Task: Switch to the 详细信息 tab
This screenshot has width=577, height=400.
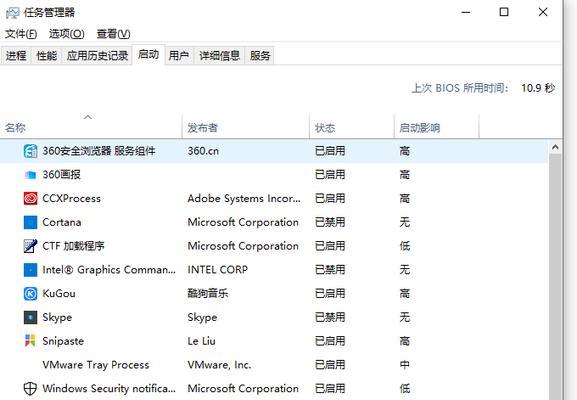Action: (219, 56)
